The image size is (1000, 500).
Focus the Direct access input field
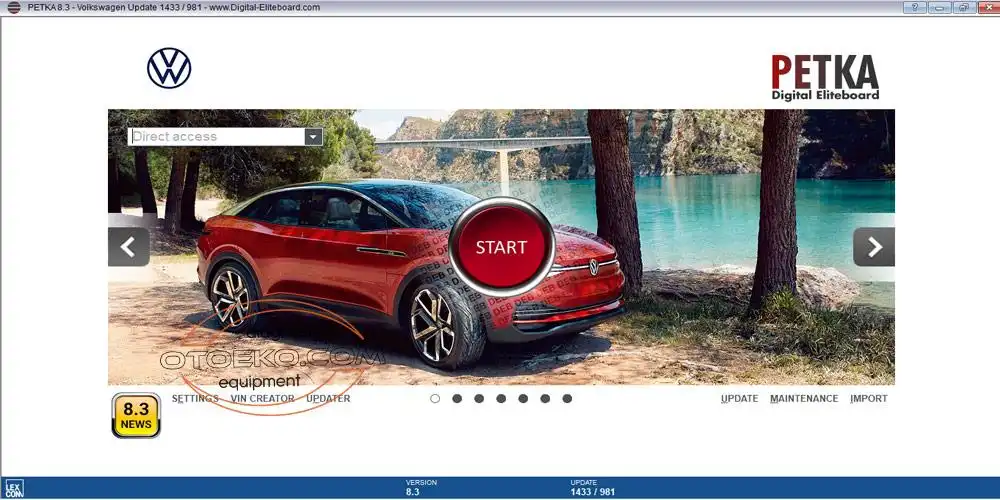215,137
